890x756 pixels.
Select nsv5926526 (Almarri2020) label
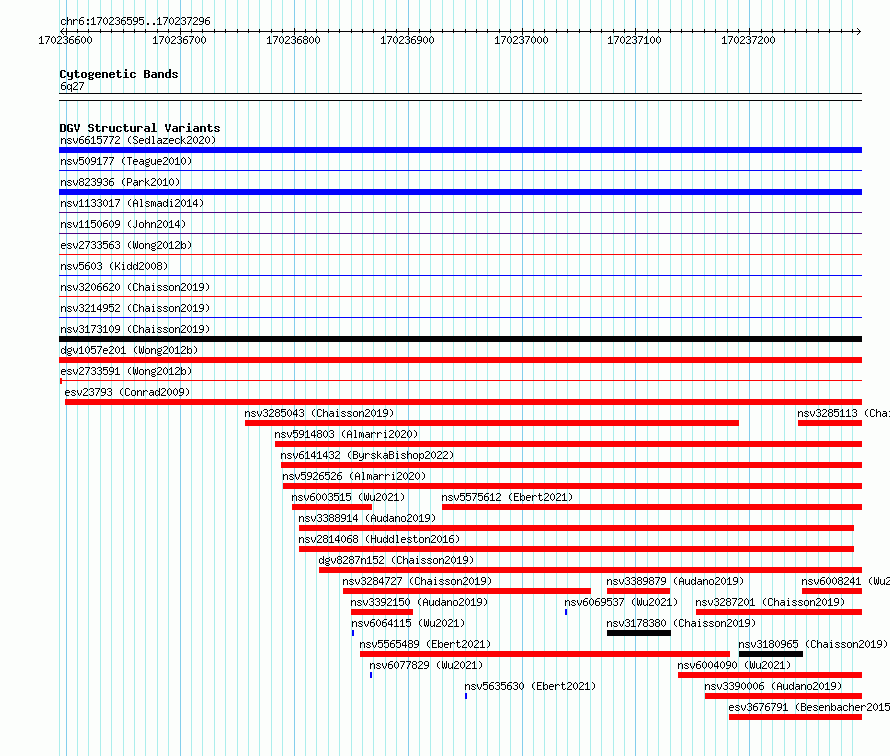coord(354,476)
